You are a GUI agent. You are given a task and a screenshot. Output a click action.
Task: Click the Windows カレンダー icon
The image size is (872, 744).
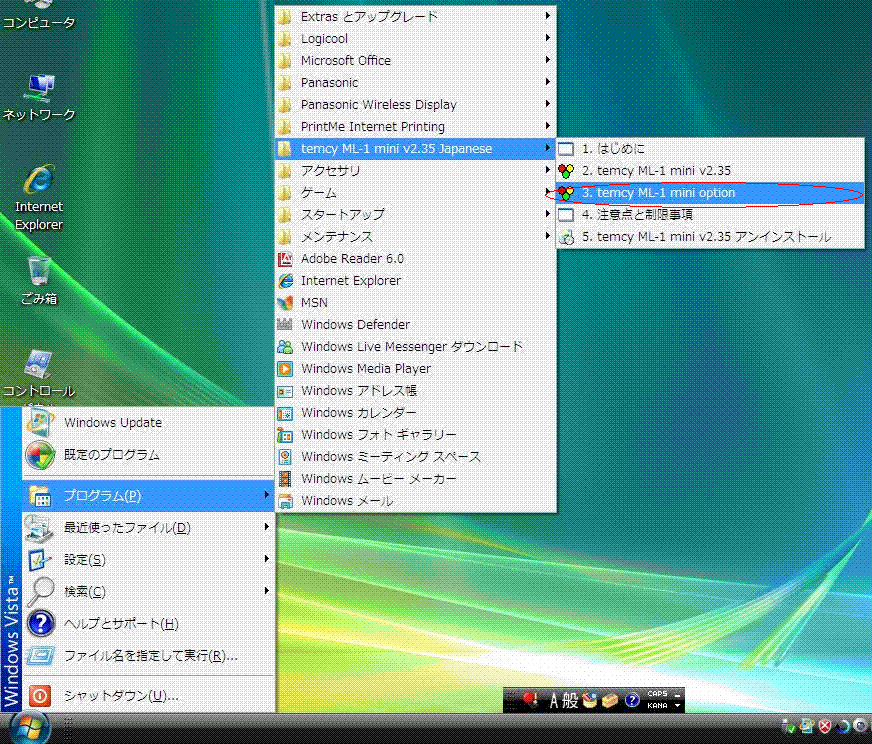tap(285, 413)
